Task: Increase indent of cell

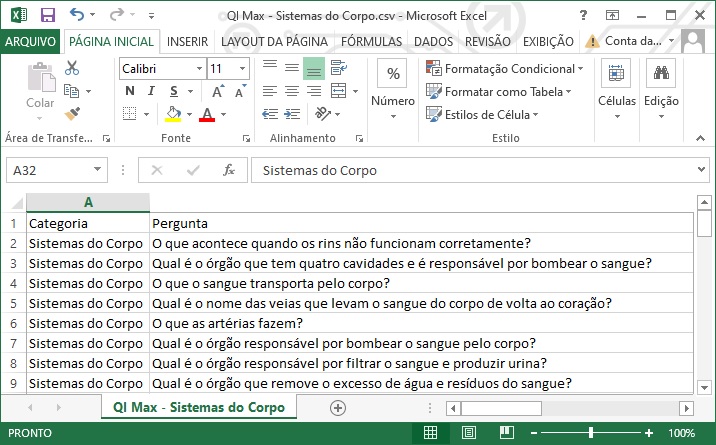Action: pyautogui.click(x=292, y=114)
